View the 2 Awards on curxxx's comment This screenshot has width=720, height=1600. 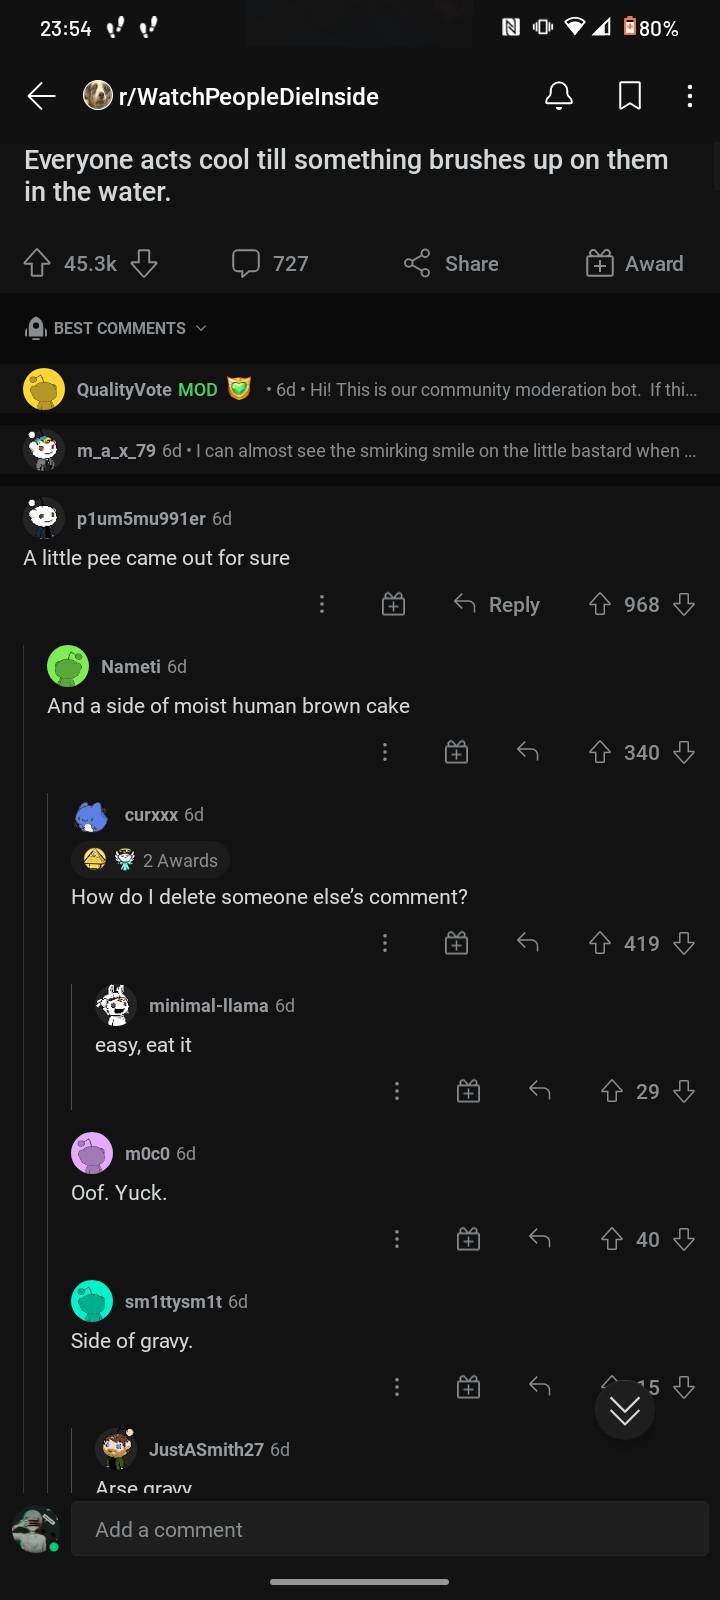click(150, 860)
